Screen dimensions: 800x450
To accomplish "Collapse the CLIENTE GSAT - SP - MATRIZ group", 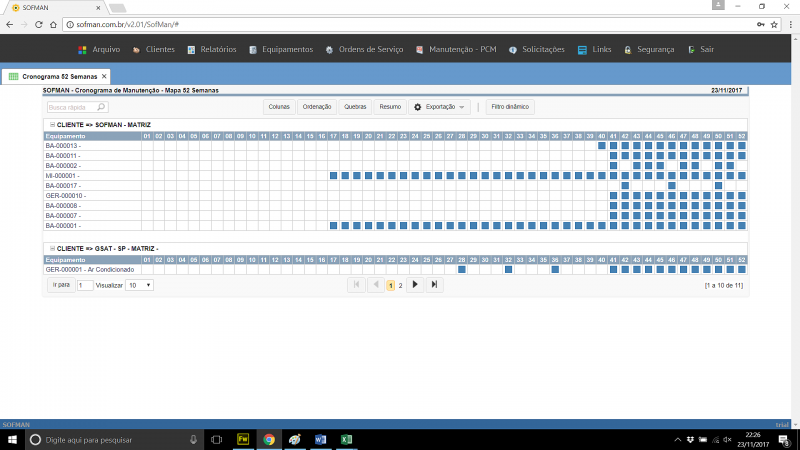I will (51, 247).
